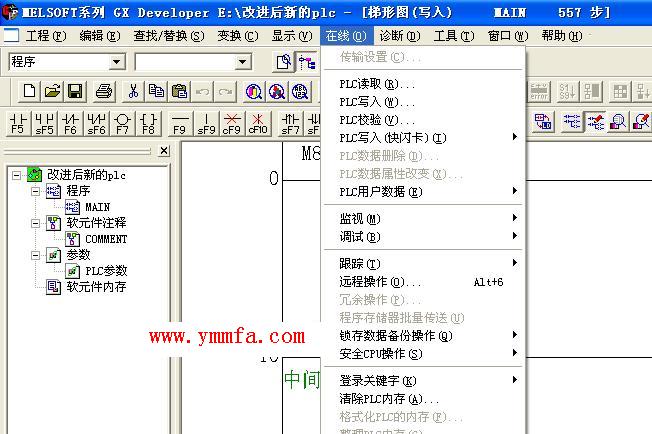652x434 pixels.
Task: Click the Open Project folder icon
Action: coord(52,91)
